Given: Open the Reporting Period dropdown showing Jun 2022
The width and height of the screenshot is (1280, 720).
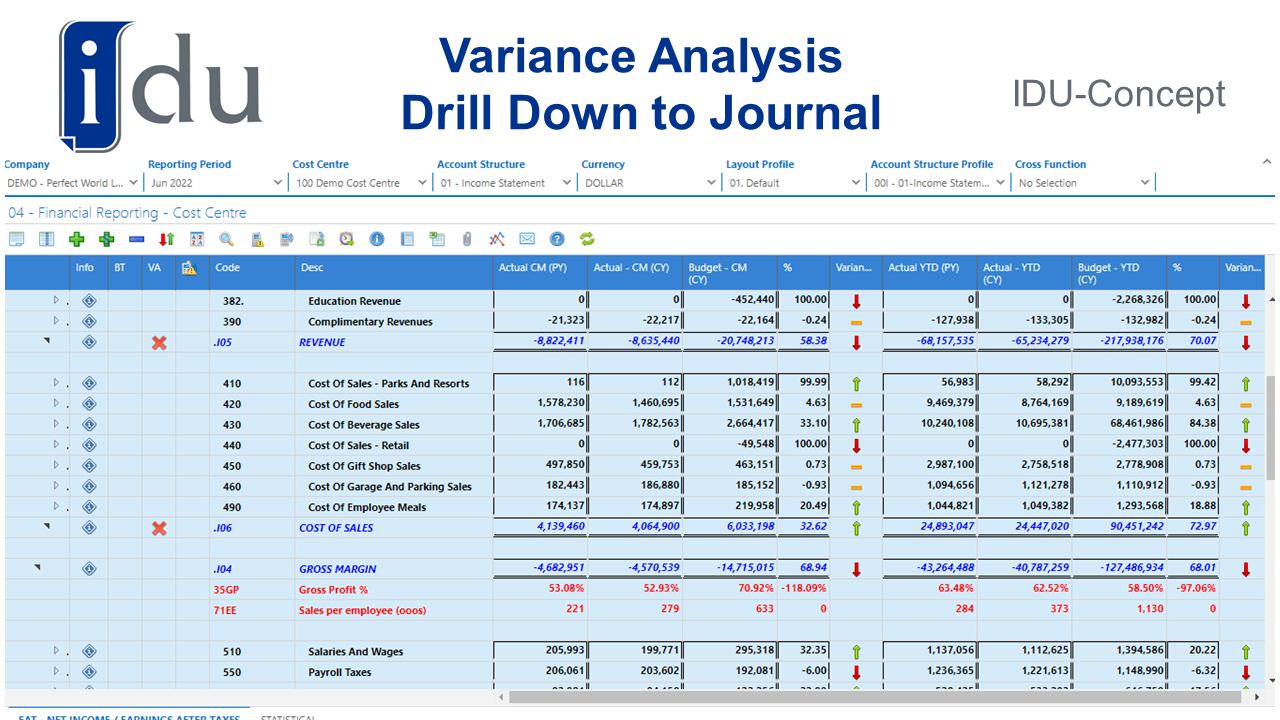Looking at the screenshot, I should pyautogui.click(x=279, y=184).
